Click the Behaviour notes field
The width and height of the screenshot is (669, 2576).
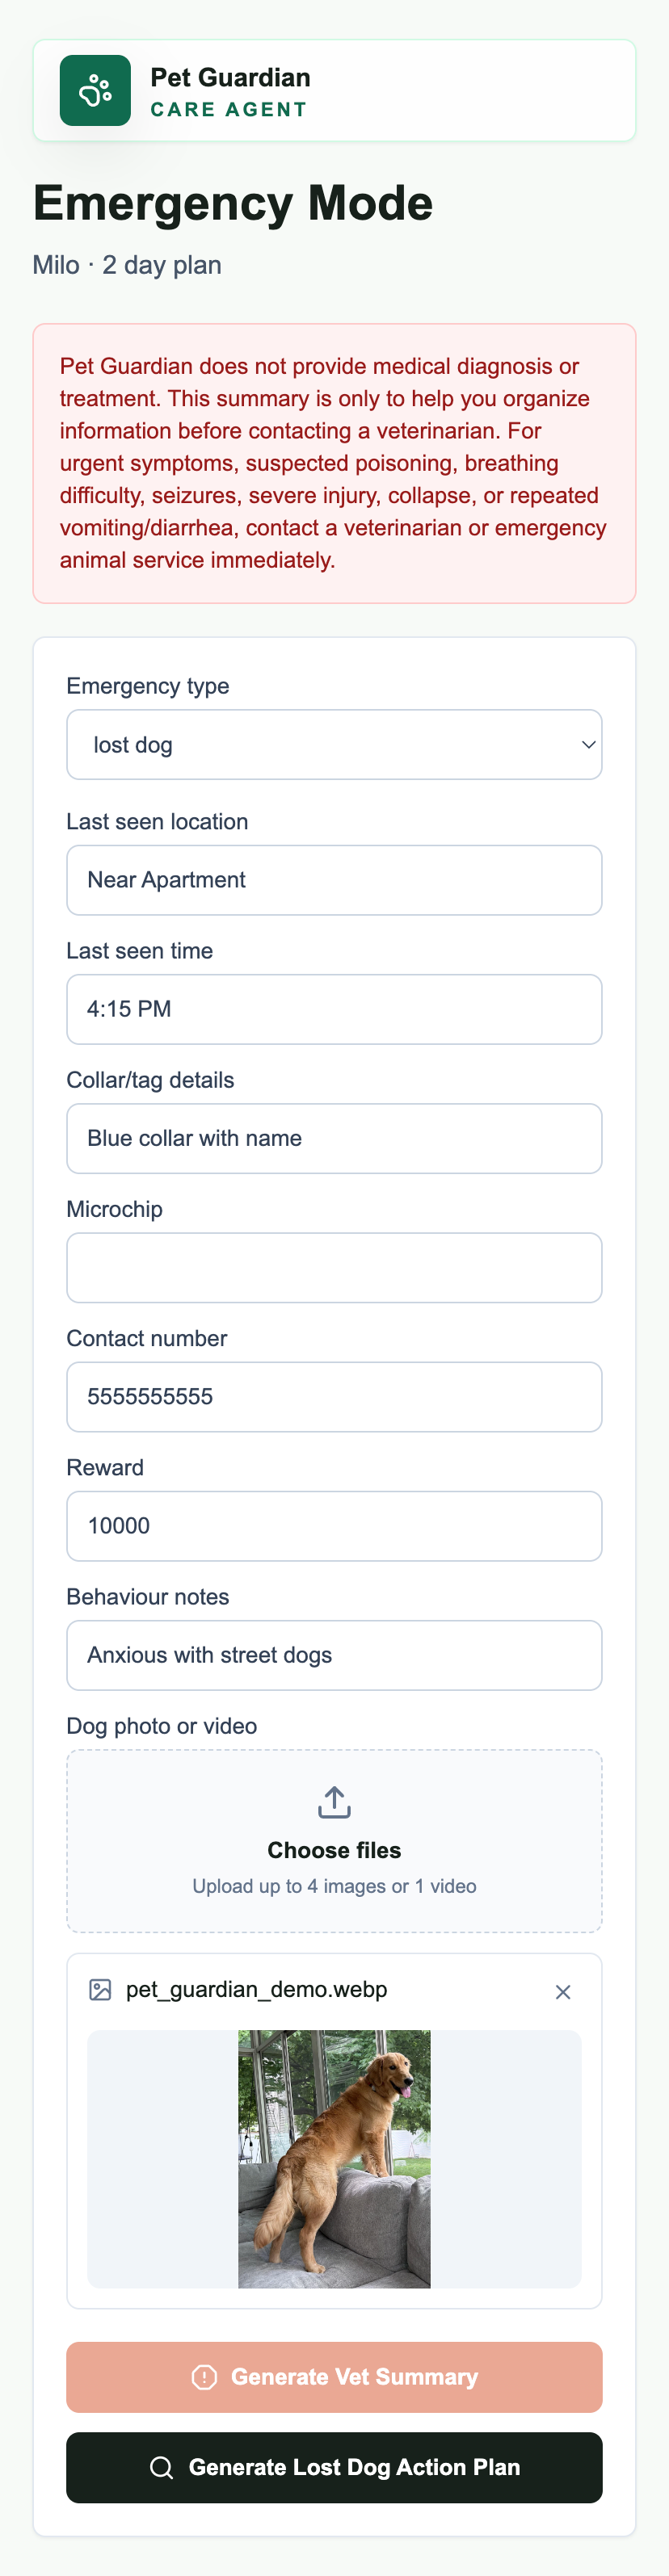(334, 1655)
